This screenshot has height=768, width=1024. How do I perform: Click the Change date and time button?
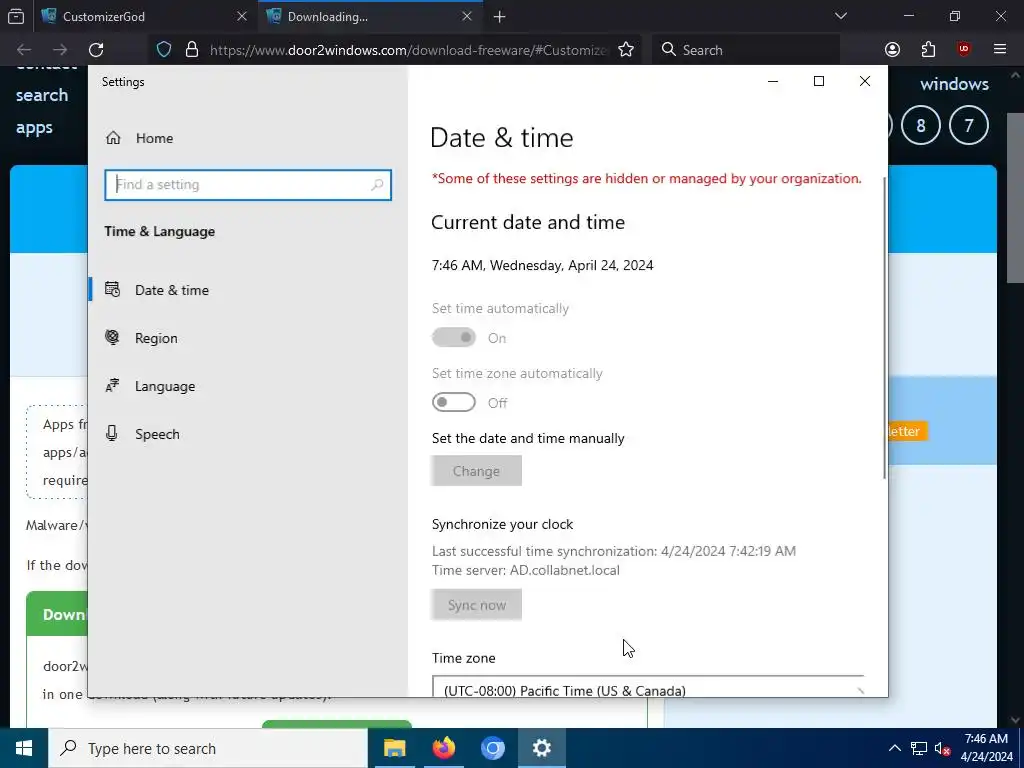click(x=476, y=471)
